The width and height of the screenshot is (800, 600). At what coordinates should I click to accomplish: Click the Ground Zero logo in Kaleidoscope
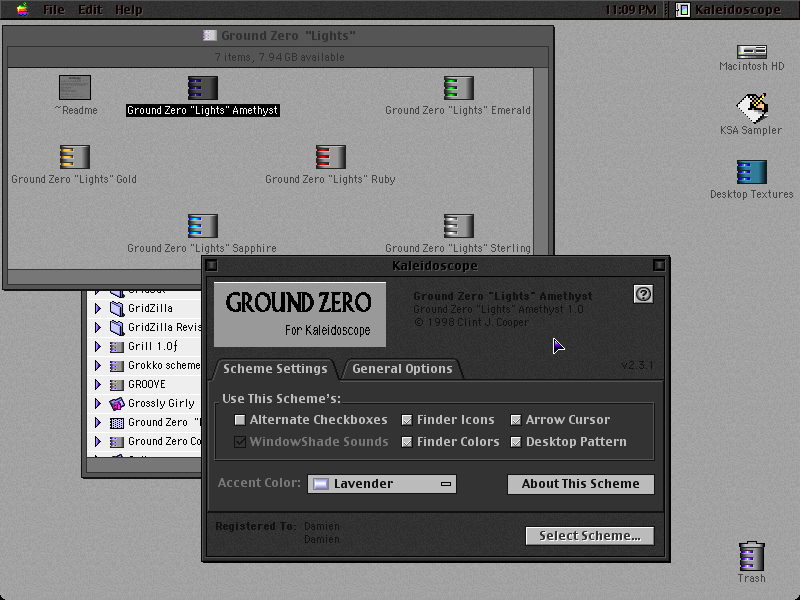(x=299, y=314)
